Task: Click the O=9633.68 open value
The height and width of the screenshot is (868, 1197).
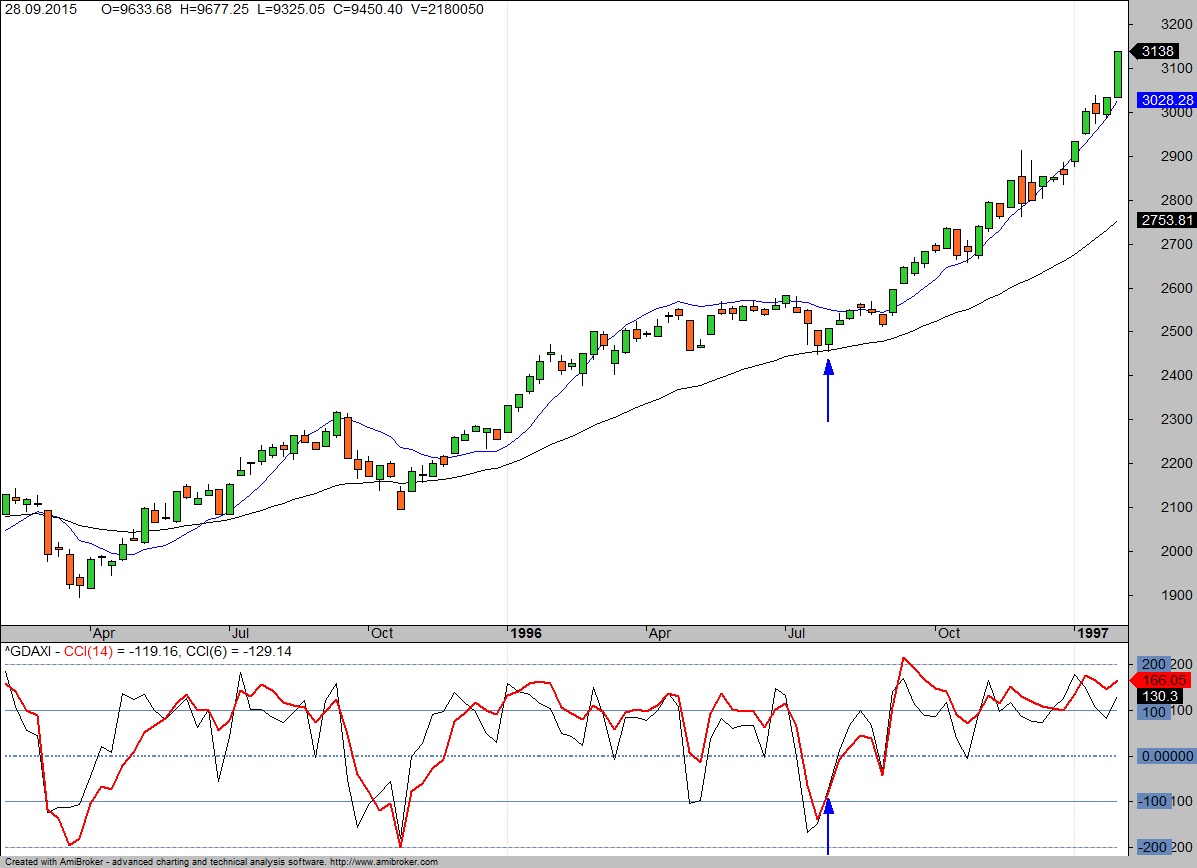Action: click(137, 10)
